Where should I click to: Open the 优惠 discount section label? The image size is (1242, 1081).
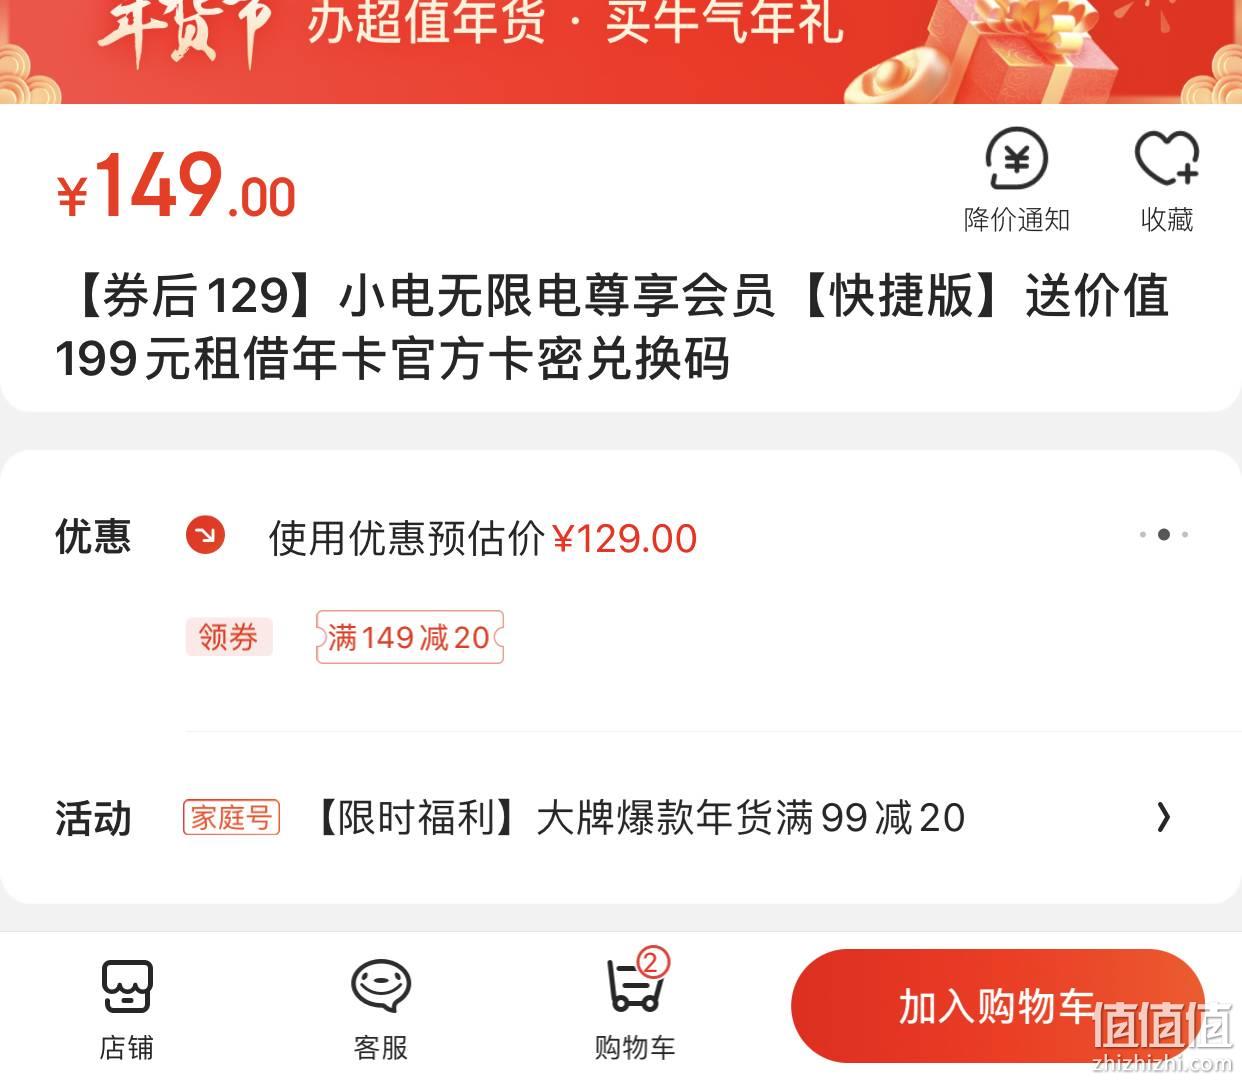[93, 537]
